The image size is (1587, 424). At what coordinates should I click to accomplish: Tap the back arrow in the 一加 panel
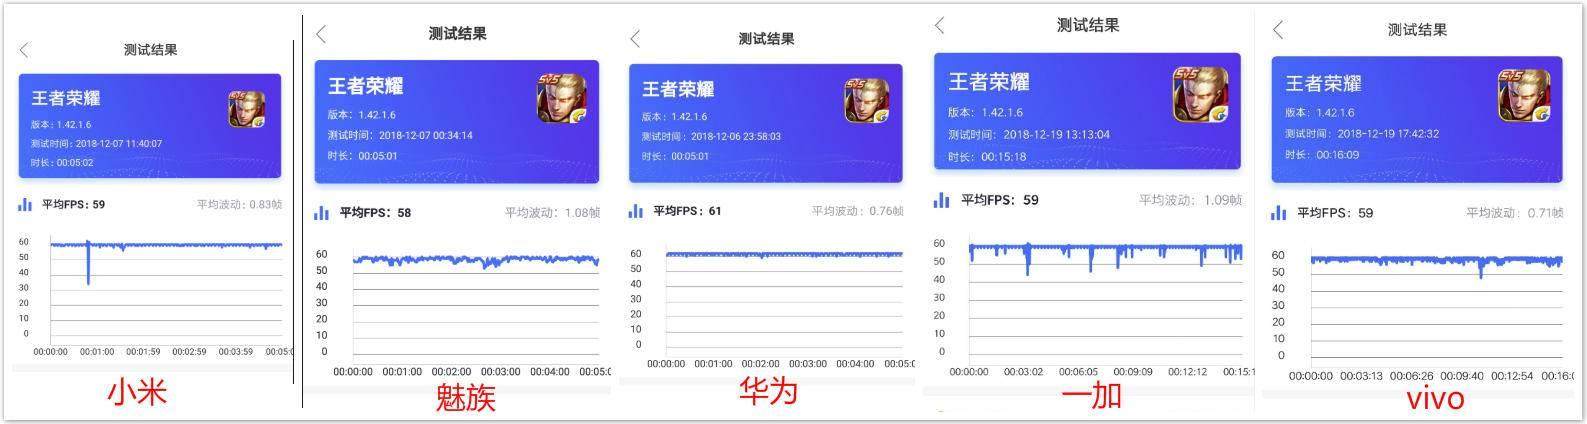pos(939,26)
